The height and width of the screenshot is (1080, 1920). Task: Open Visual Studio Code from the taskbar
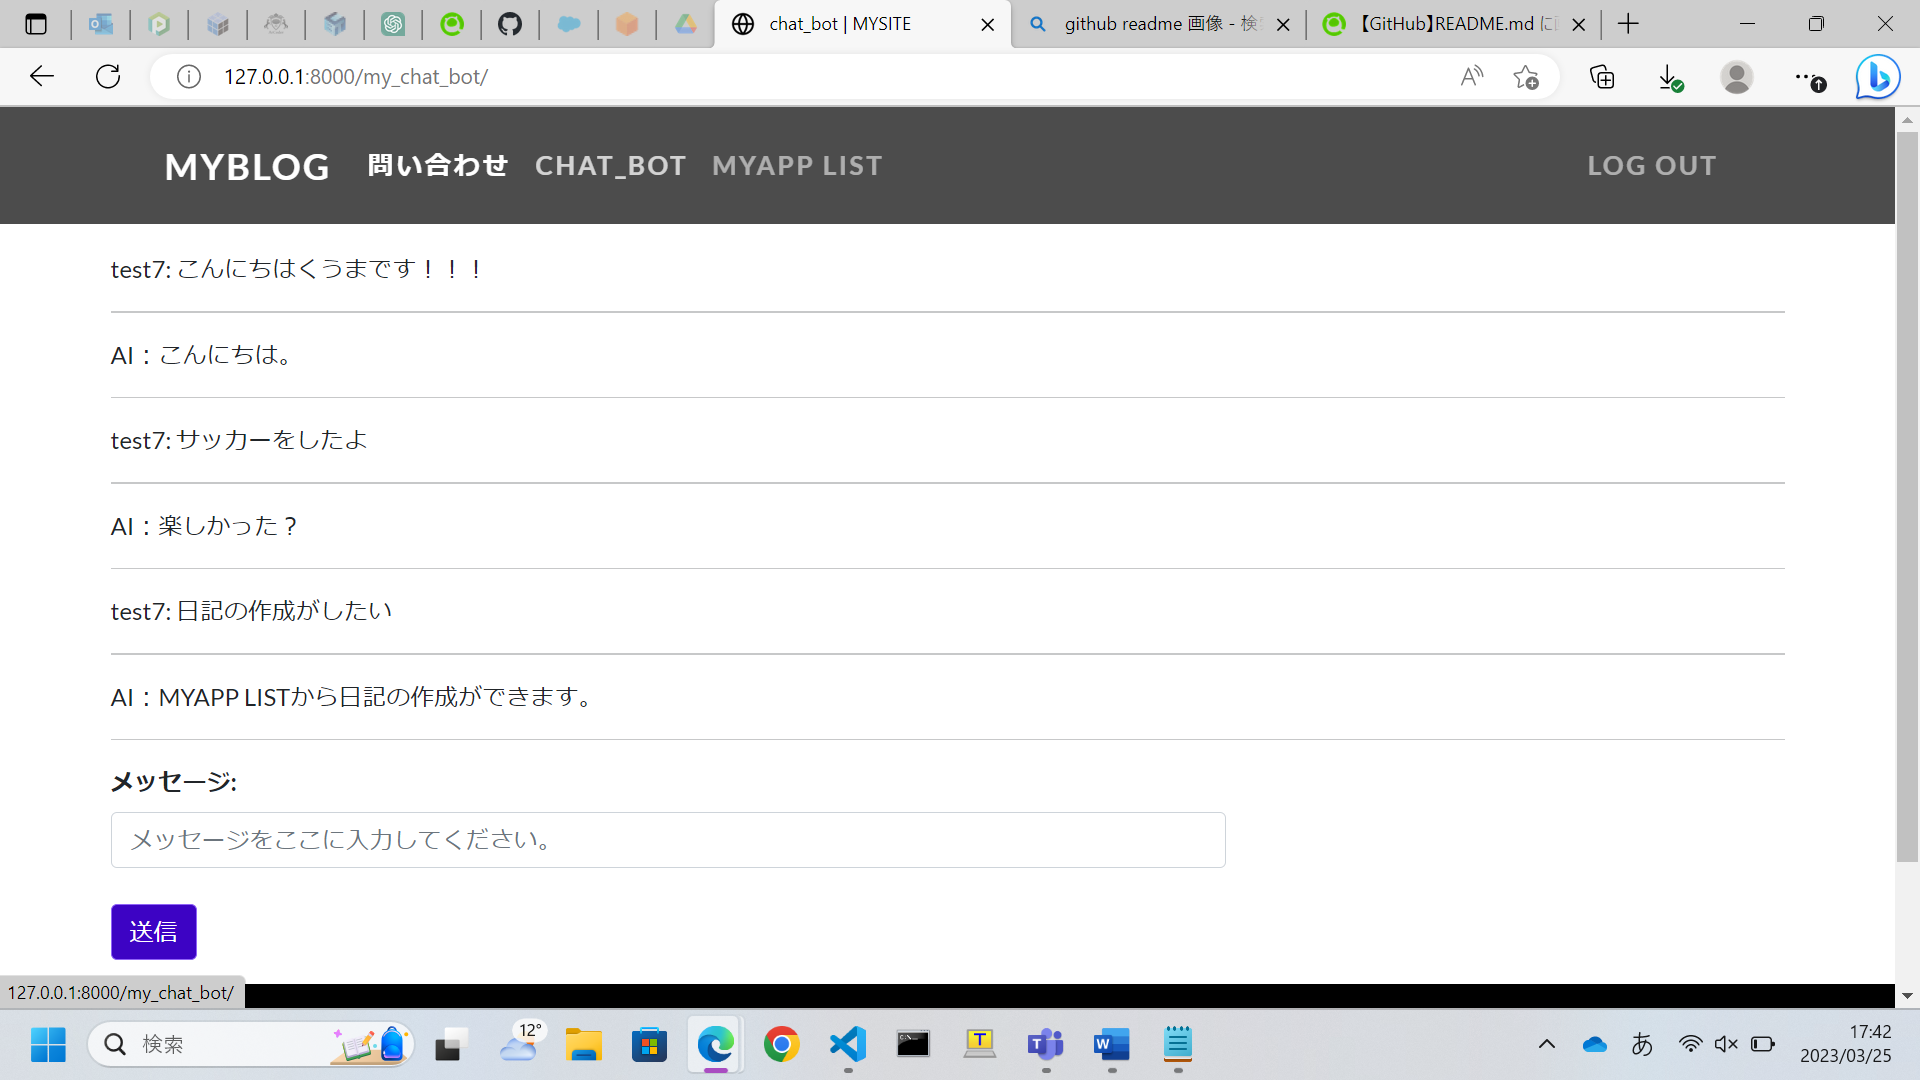coord(847,1045)
